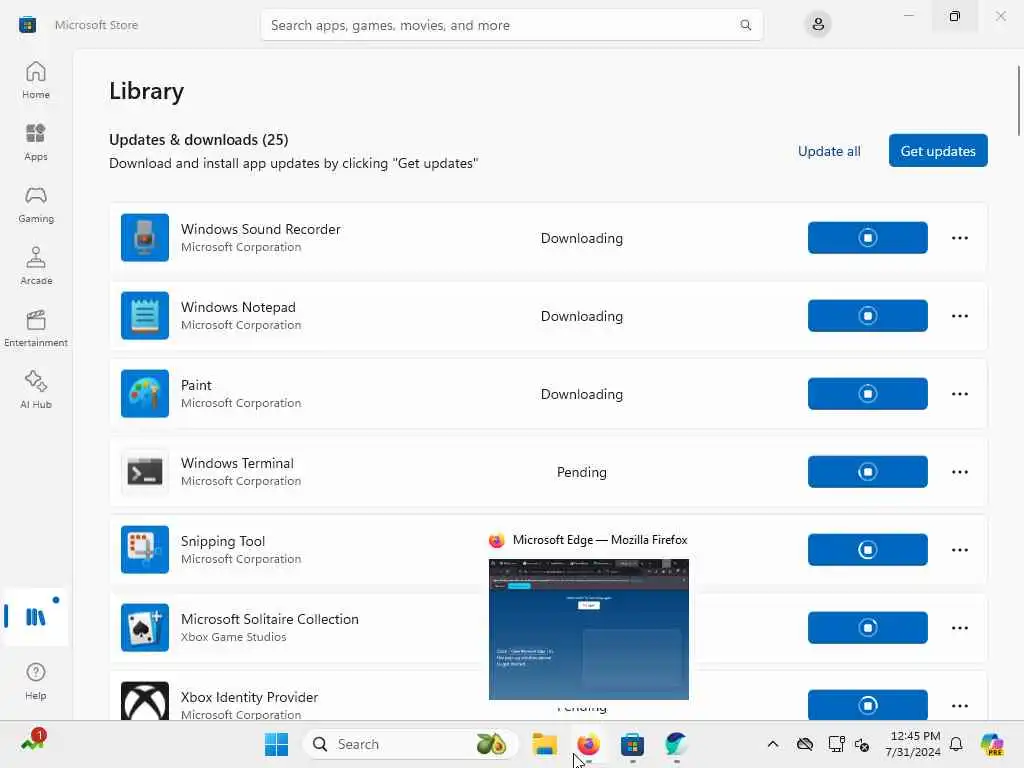Go to Apps in the sidebar
1024x768 pixels.
35,142
